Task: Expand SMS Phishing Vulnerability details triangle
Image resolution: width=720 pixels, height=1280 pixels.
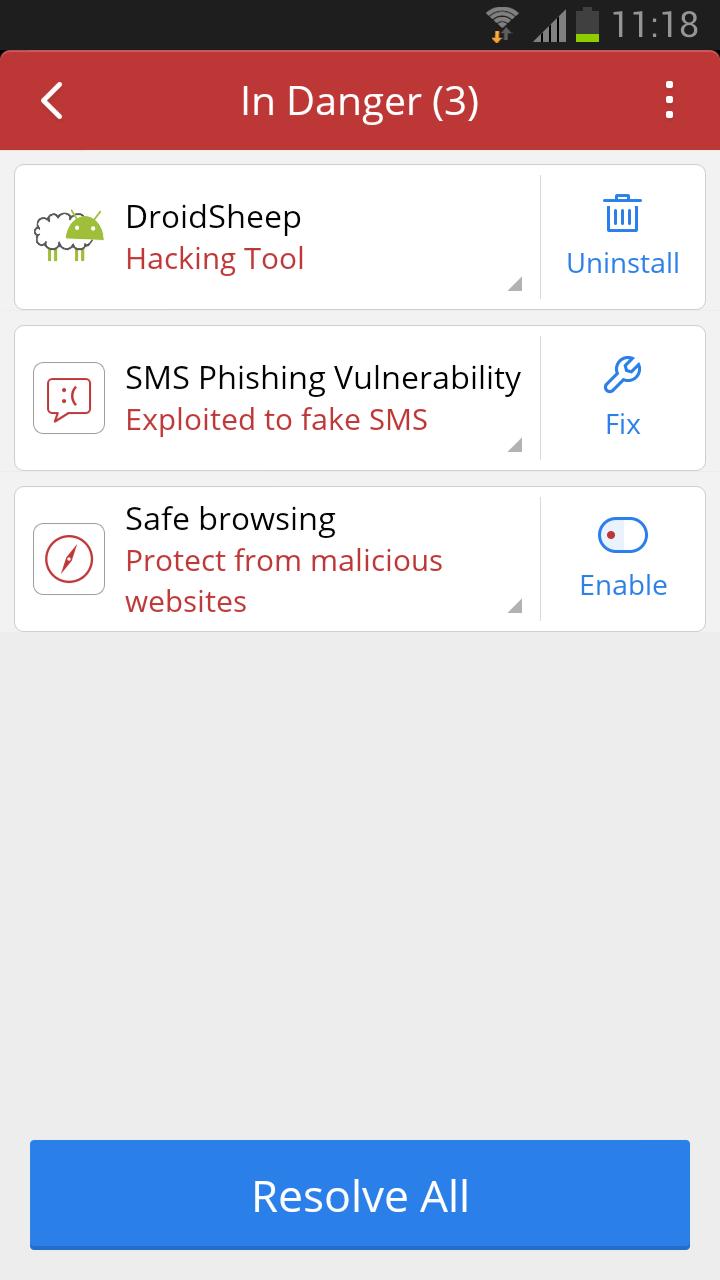Action: click(515, 445)
